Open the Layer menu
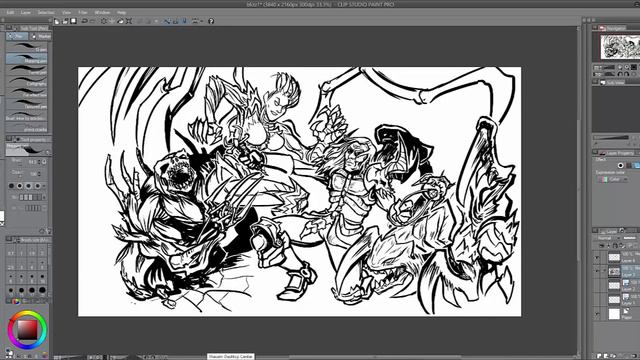640x360 pixels. (26, 12)
